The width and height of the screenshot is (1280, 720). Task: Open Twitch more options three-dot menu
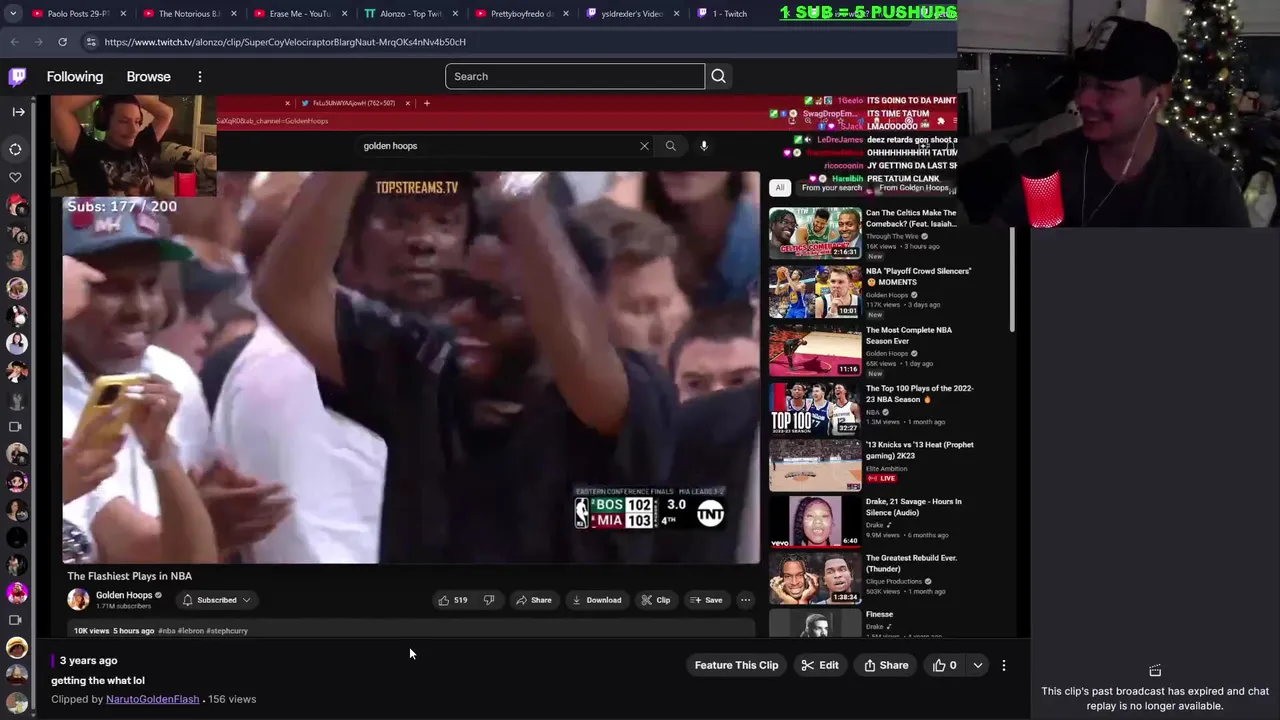pyautogui.click(x=200, y=76)
